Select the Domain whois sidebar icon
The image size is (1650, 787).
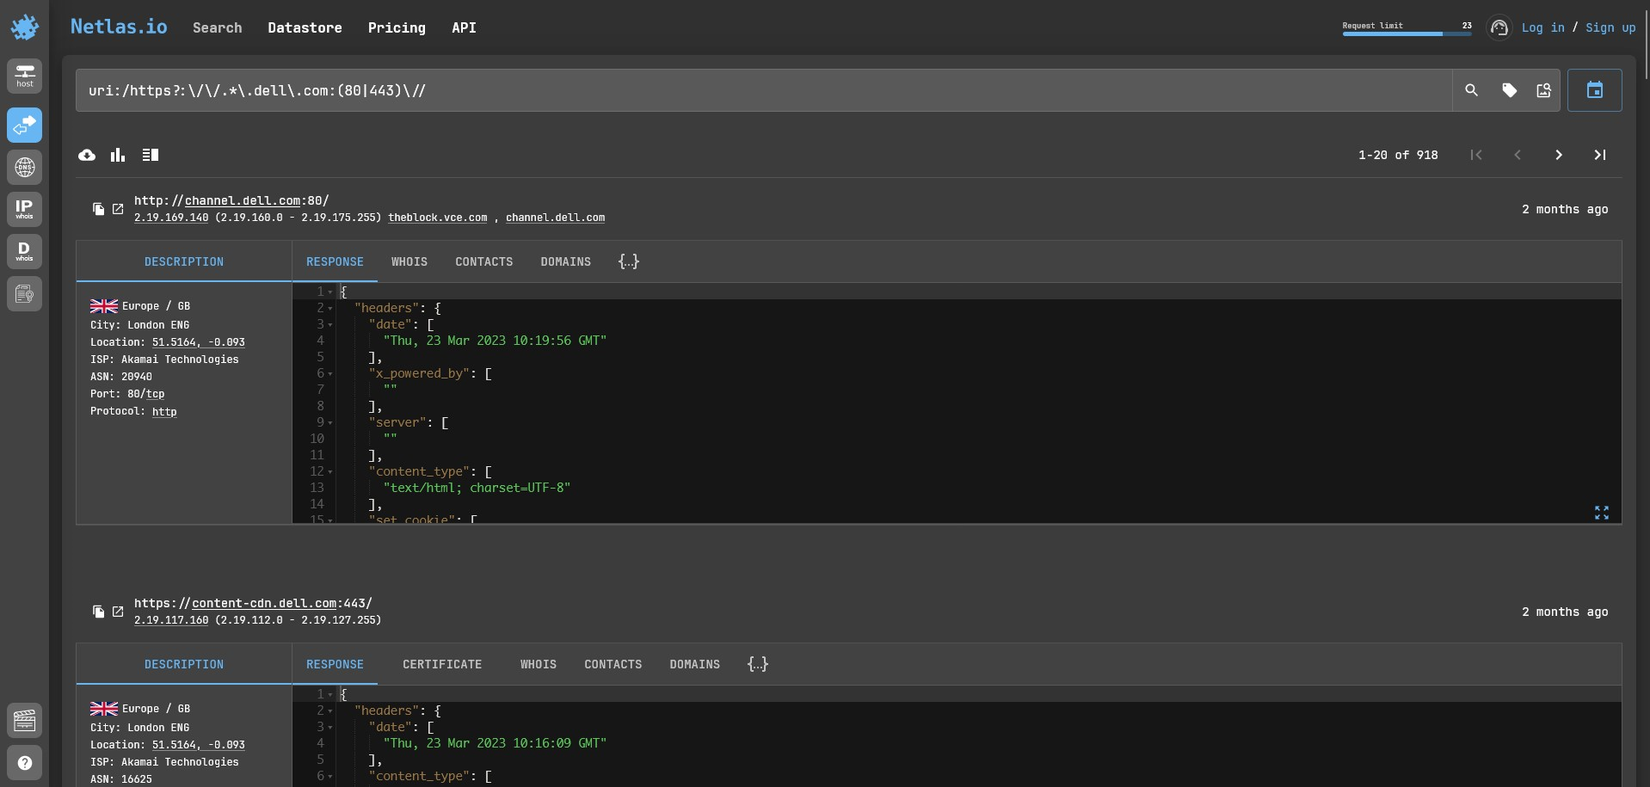(24, 251)
